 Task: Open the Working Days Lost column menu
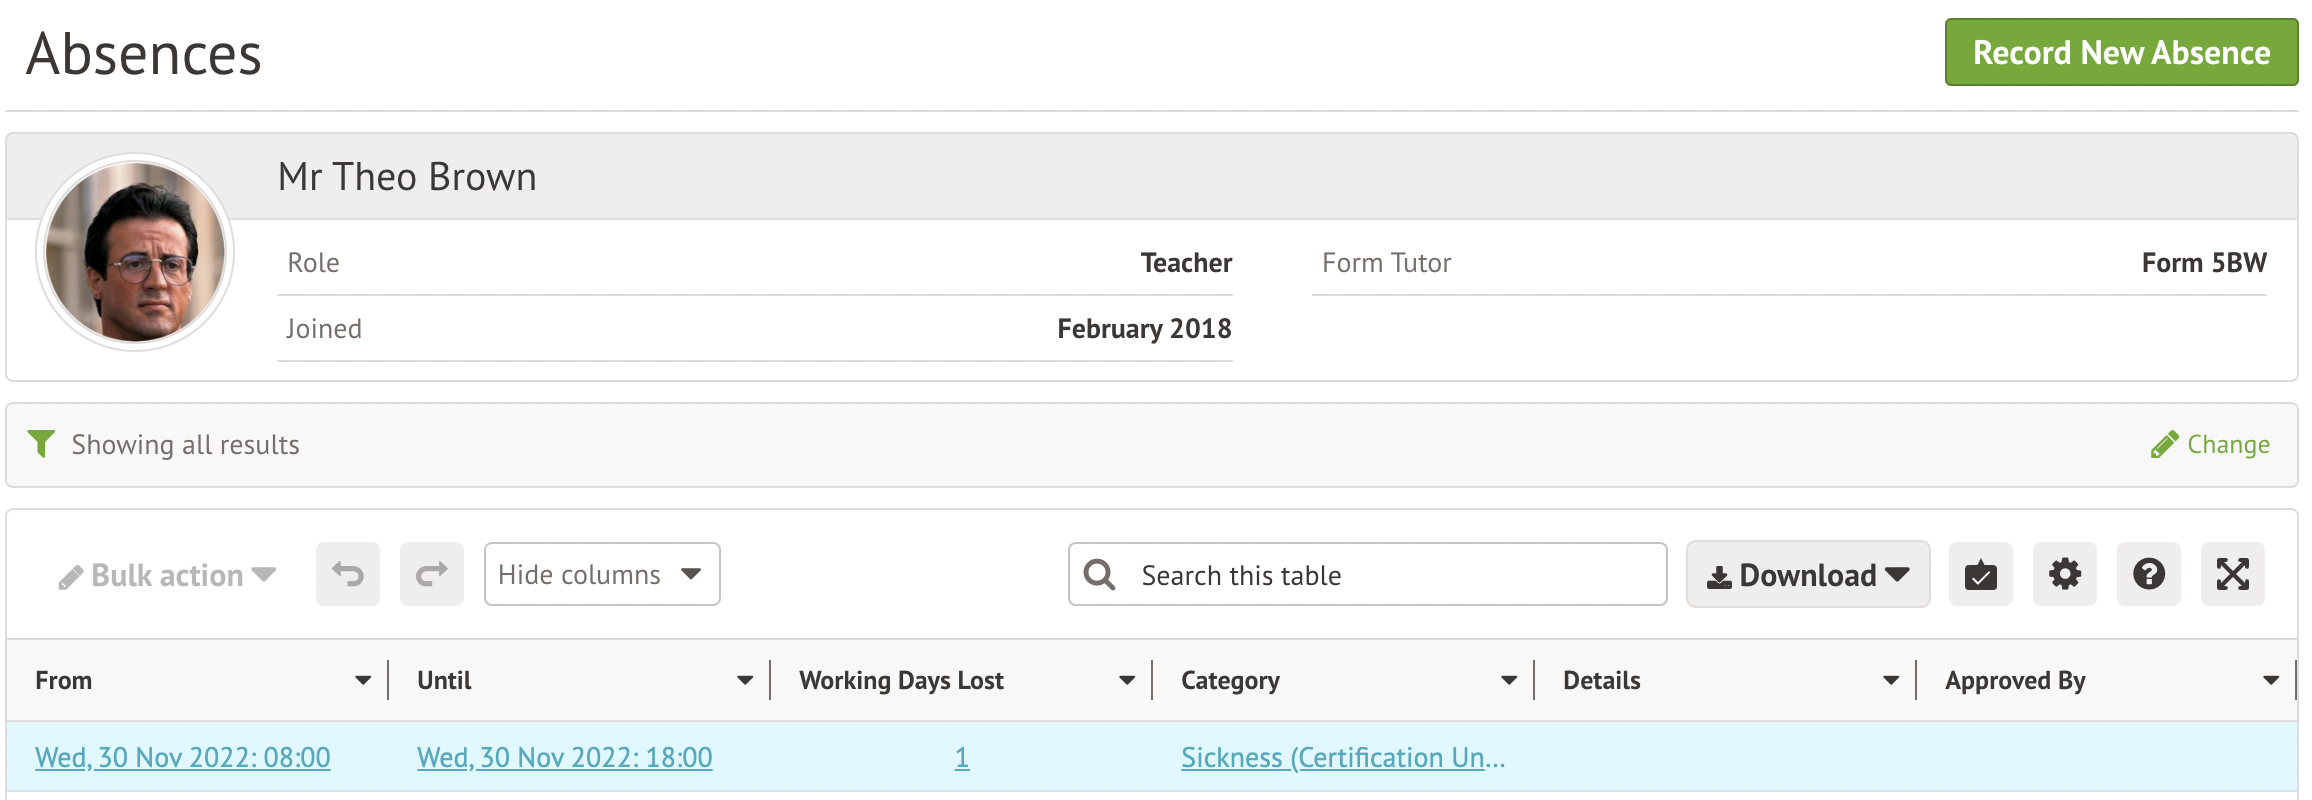(x=1127, y=680)
